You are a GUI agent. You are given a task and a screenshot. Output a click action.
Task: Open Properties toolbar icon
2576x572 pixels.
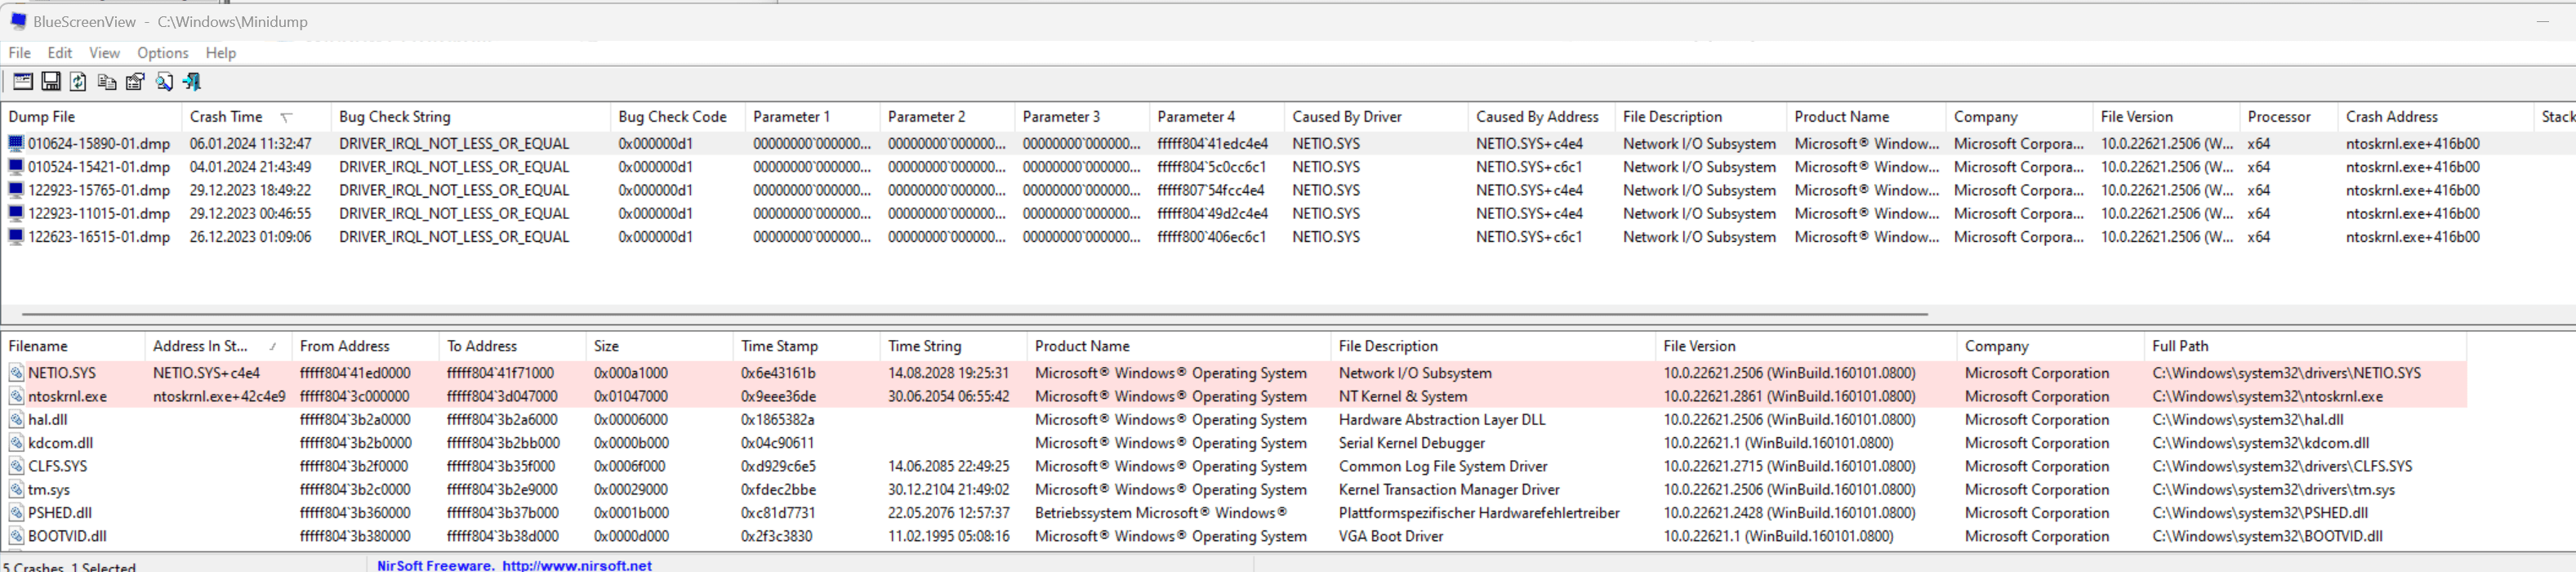pyautogui.click(x=135, y=82)
